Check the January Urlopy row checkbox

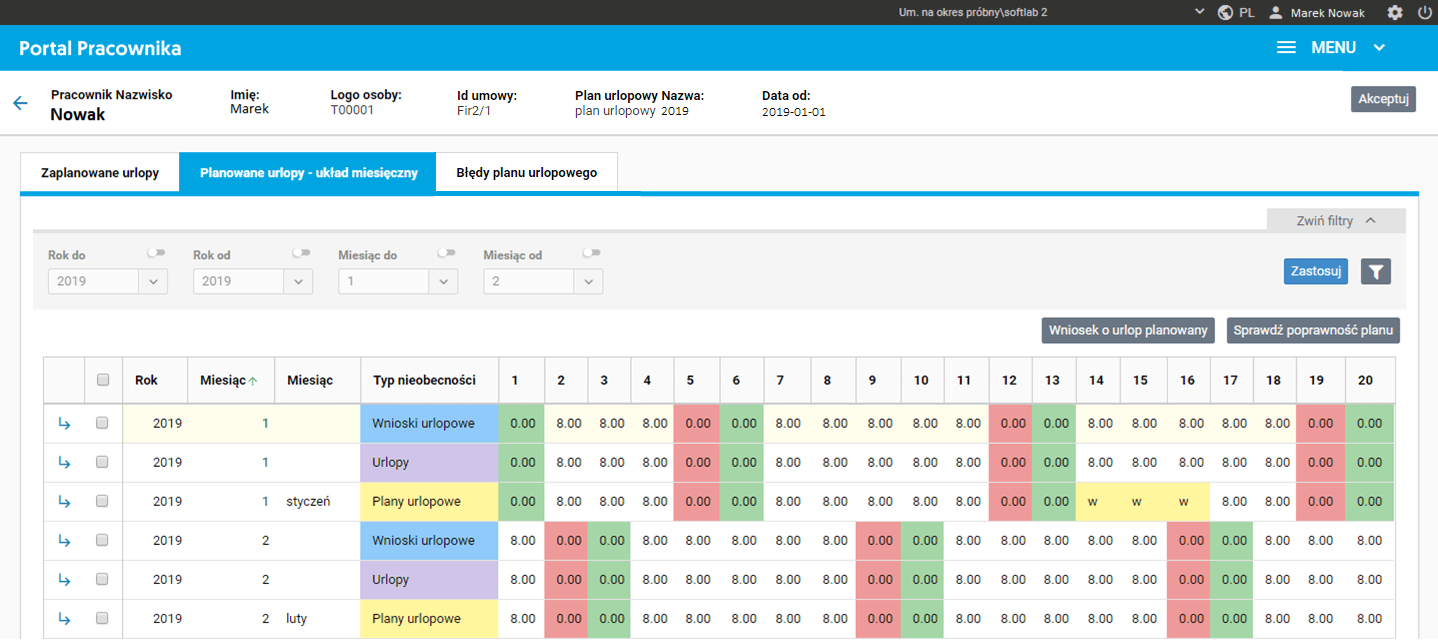tap(102, 462)
